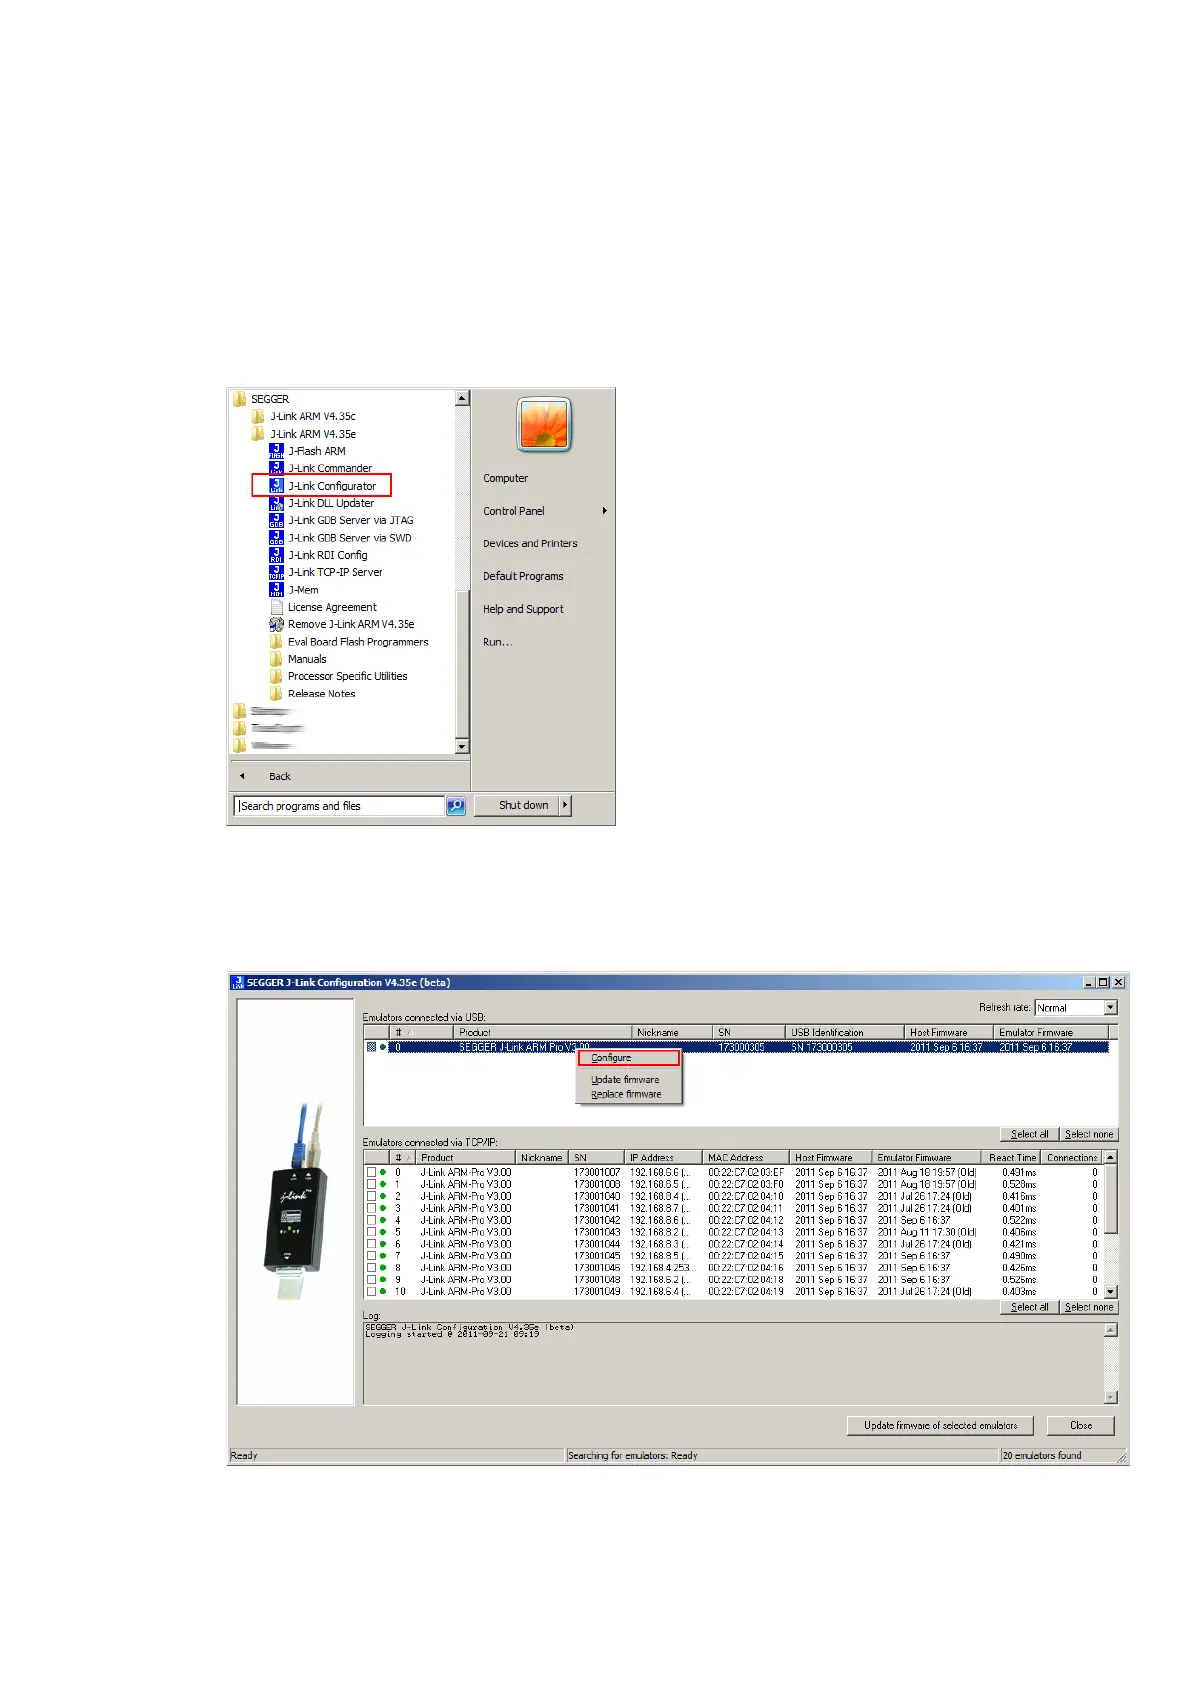1190x1684 pixels.
Task: Choose Update firmware from context menu
Action: pos(629,1080)
